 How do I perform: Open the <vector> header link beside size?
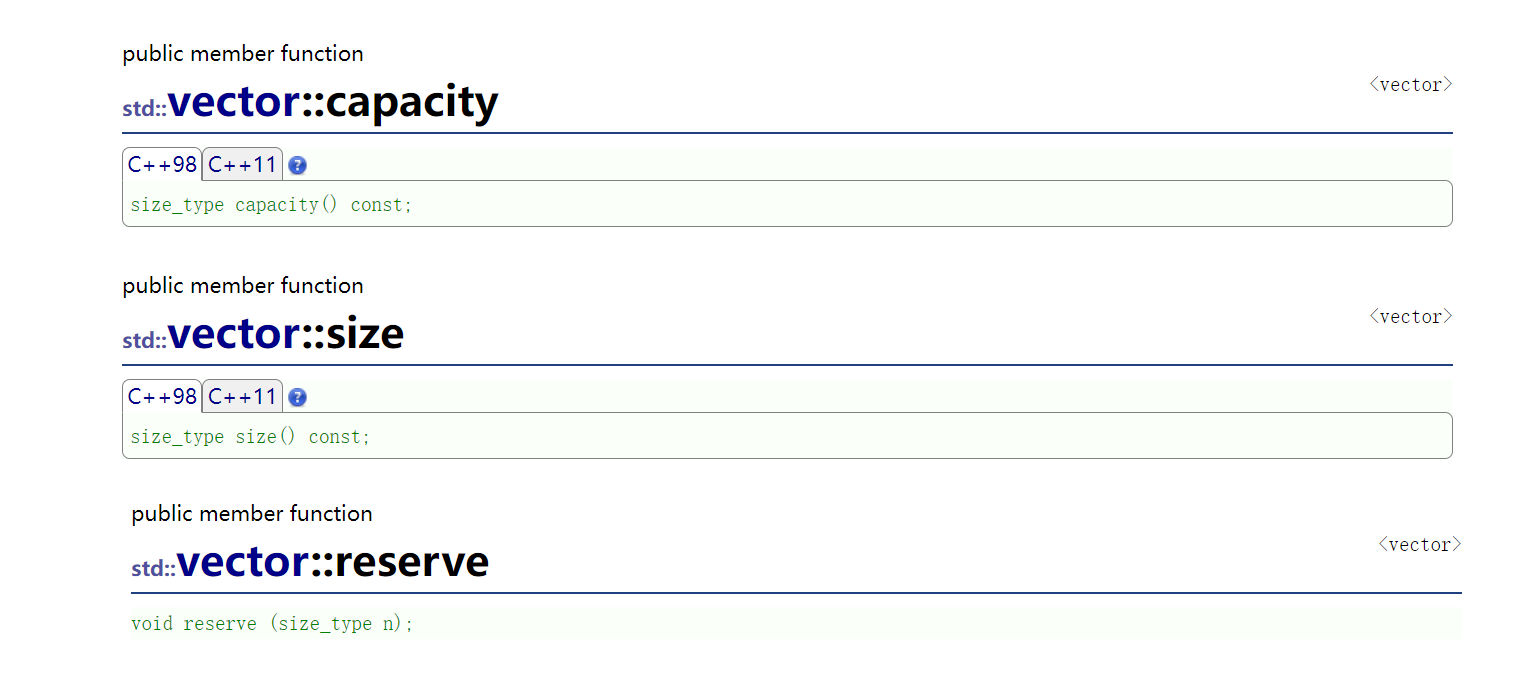pos(1410,317)
